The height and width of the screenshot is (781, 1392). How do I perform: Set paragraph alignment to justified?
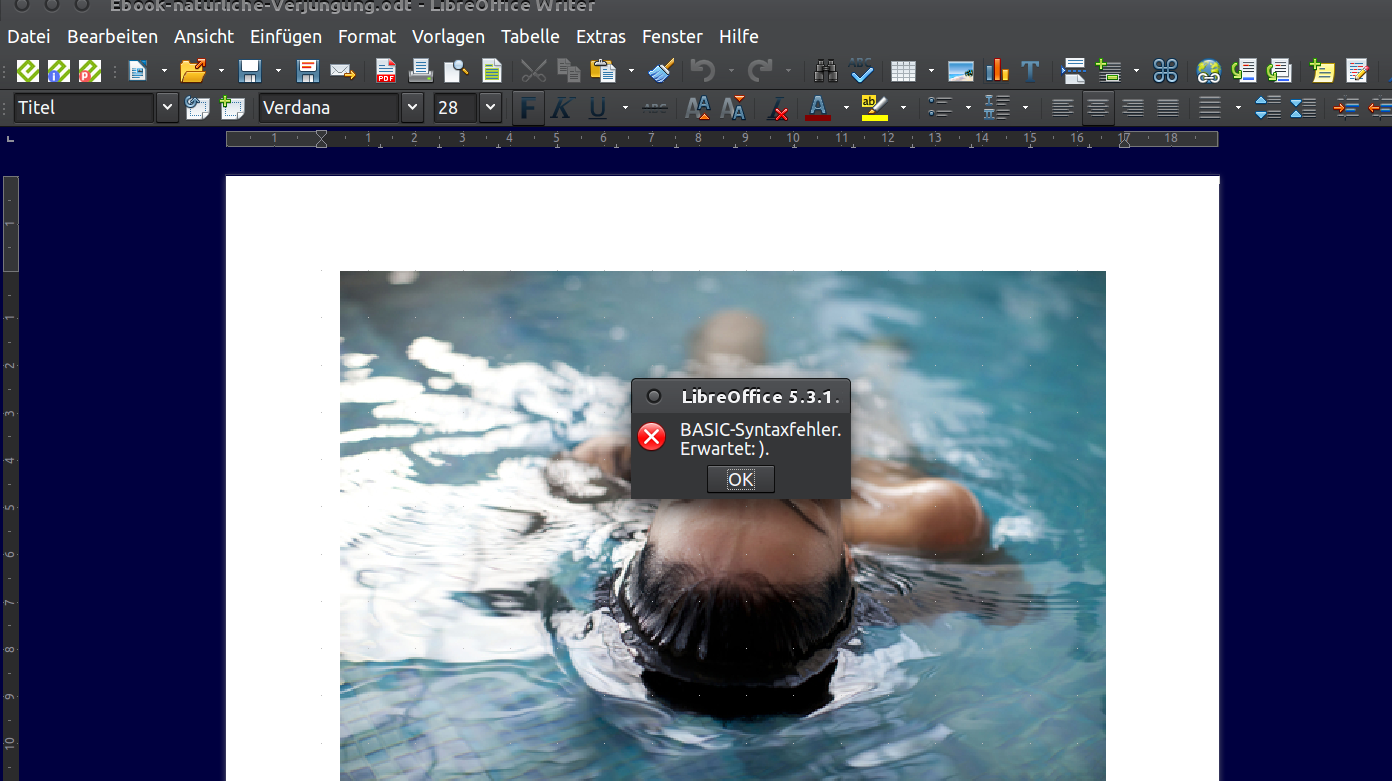tap(1168, 107)
